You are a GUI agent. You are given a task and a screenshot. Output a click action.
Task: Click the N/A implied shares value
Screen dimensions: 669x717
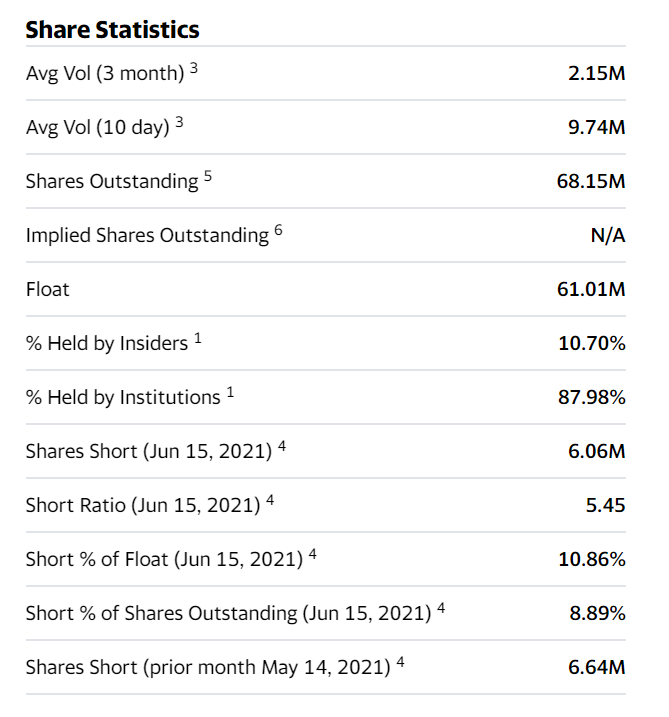point(608,236)
